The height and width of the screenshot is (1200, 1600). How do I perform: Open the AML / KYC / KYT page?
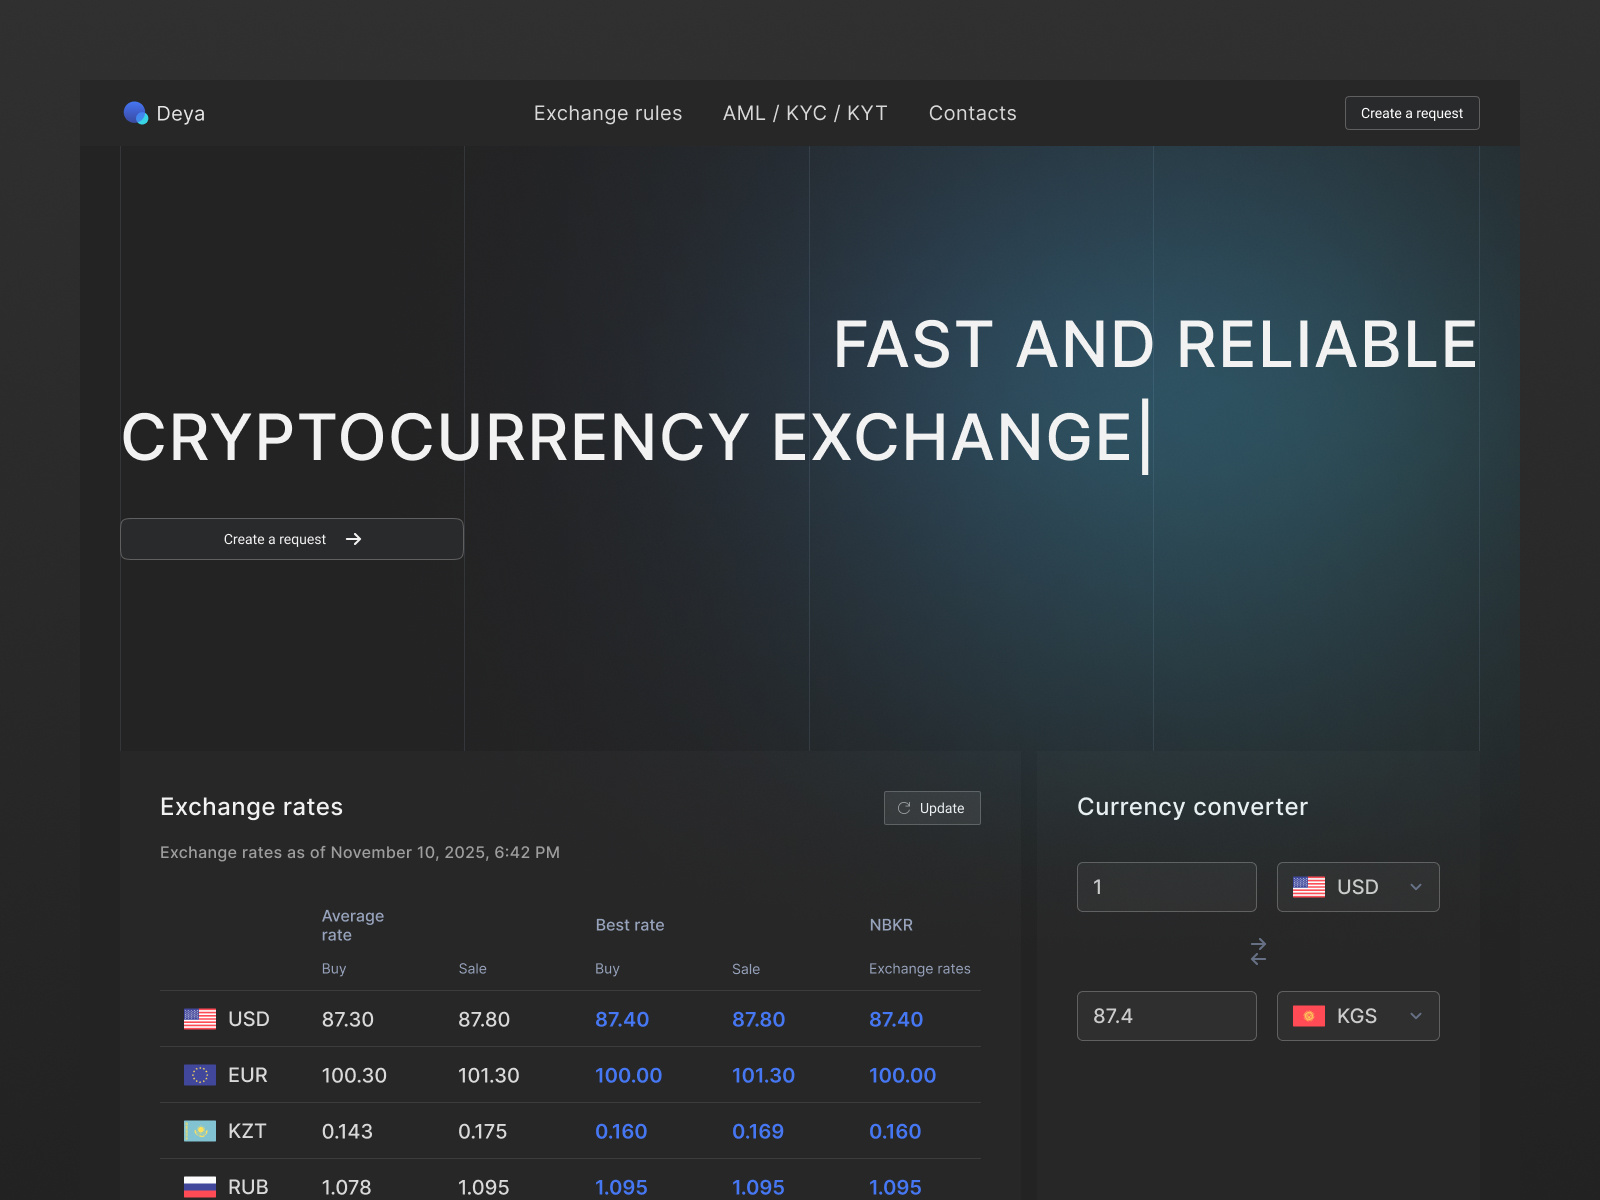coord(804,113)
